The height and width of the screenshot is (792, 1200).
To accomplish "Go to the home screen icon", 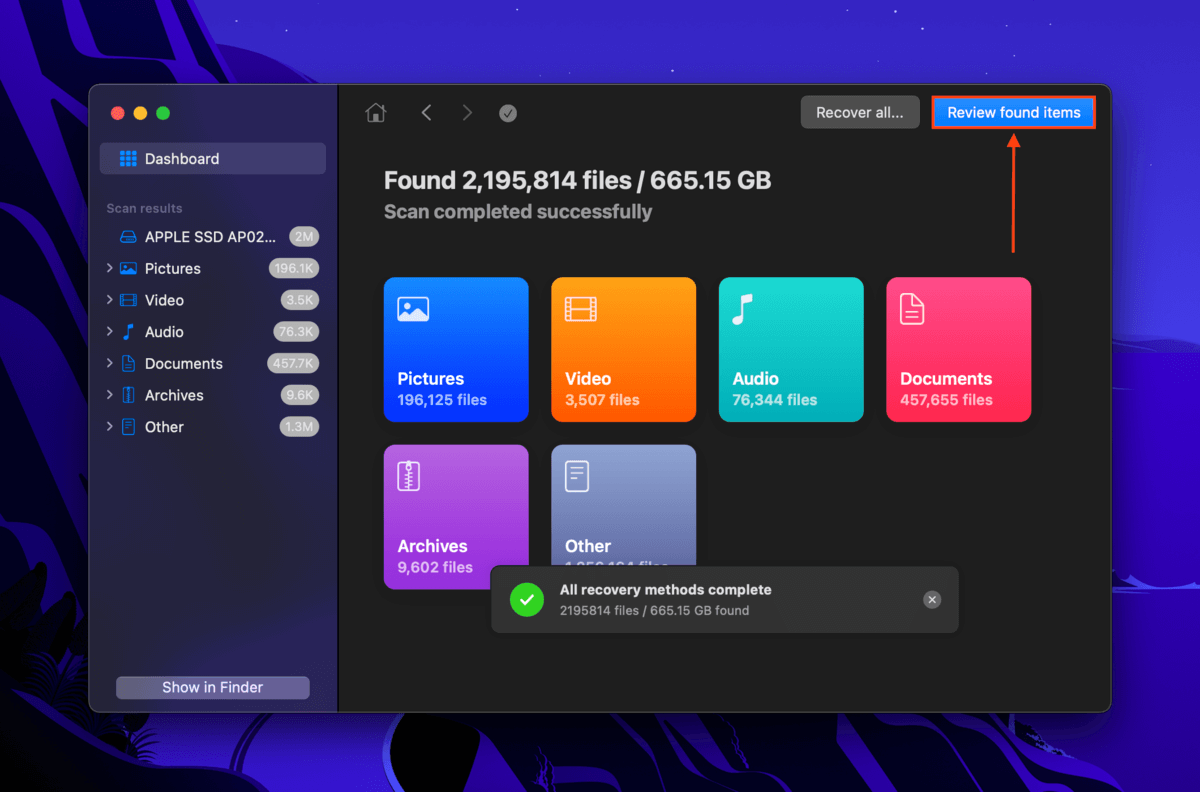I will (376, 113).
